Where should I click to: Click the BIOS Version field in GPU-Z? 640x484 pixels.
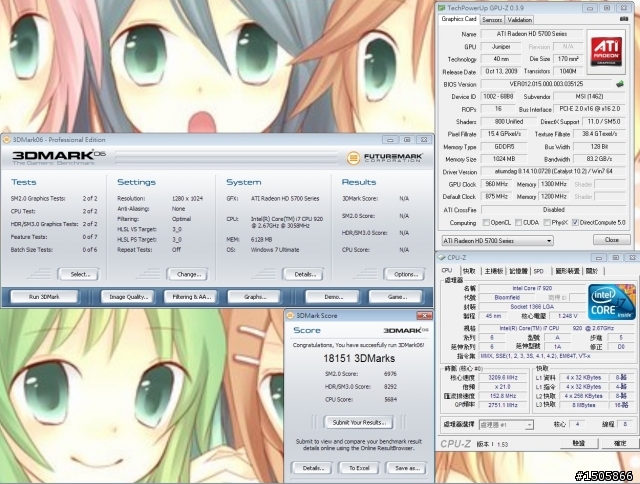click(547, 84)
